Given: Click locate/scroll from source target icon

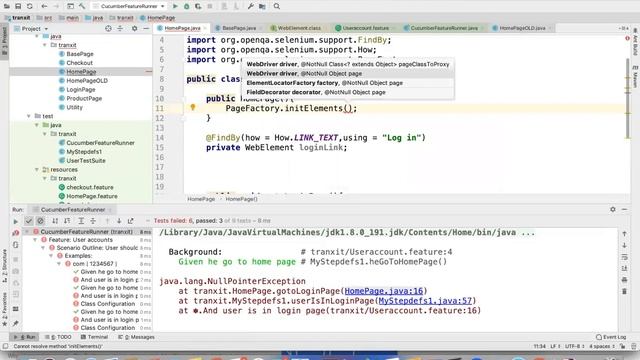Looking at the screenshot, I should (x=108, y=28).
